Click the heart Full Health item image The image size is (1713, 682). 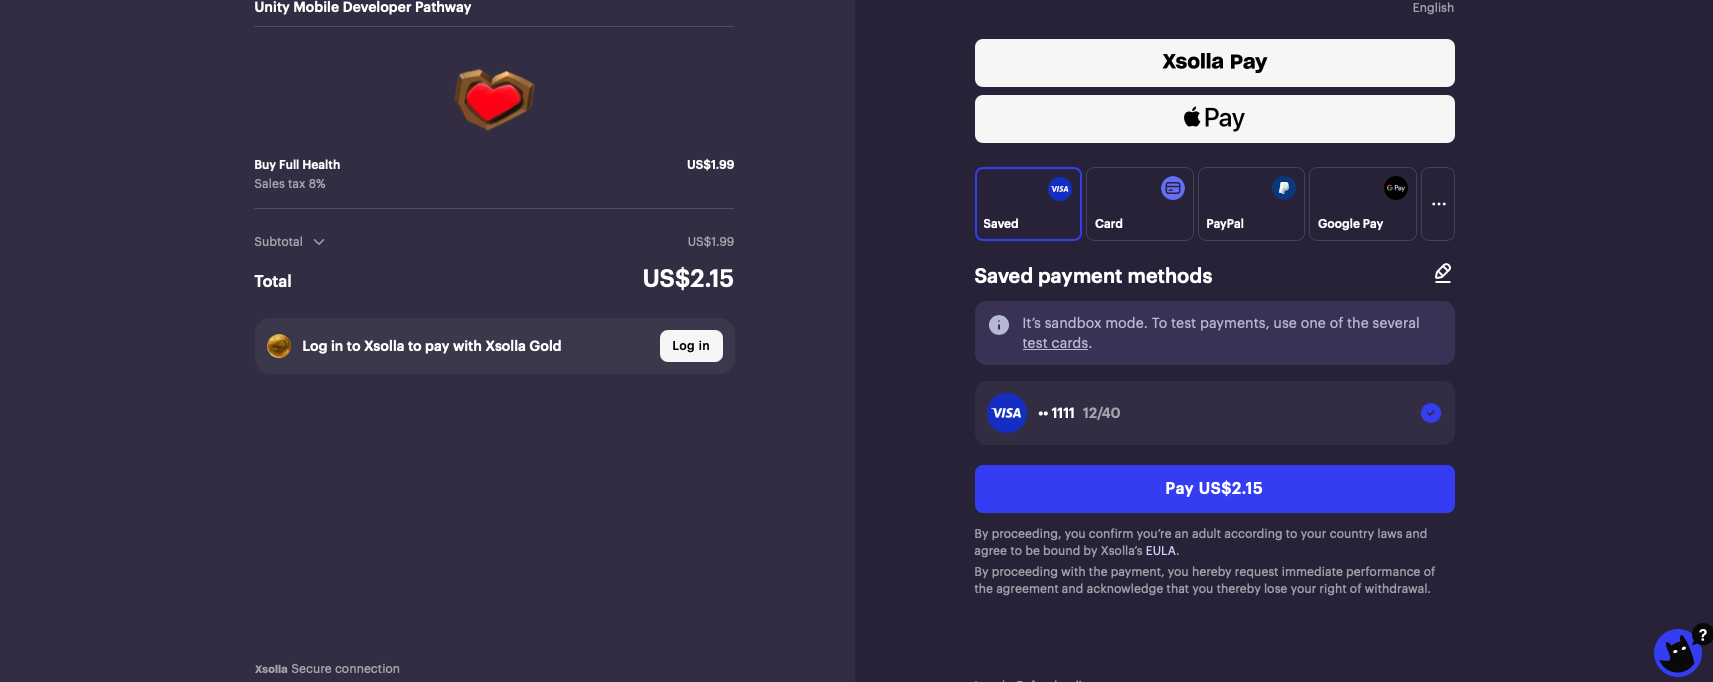pos(494,99)
